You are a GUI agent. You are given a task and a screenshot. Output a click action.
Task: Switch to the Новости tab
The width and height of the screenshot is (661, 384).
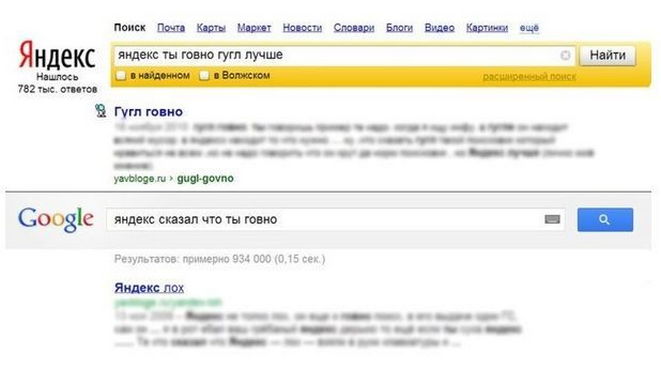[302, 28]
